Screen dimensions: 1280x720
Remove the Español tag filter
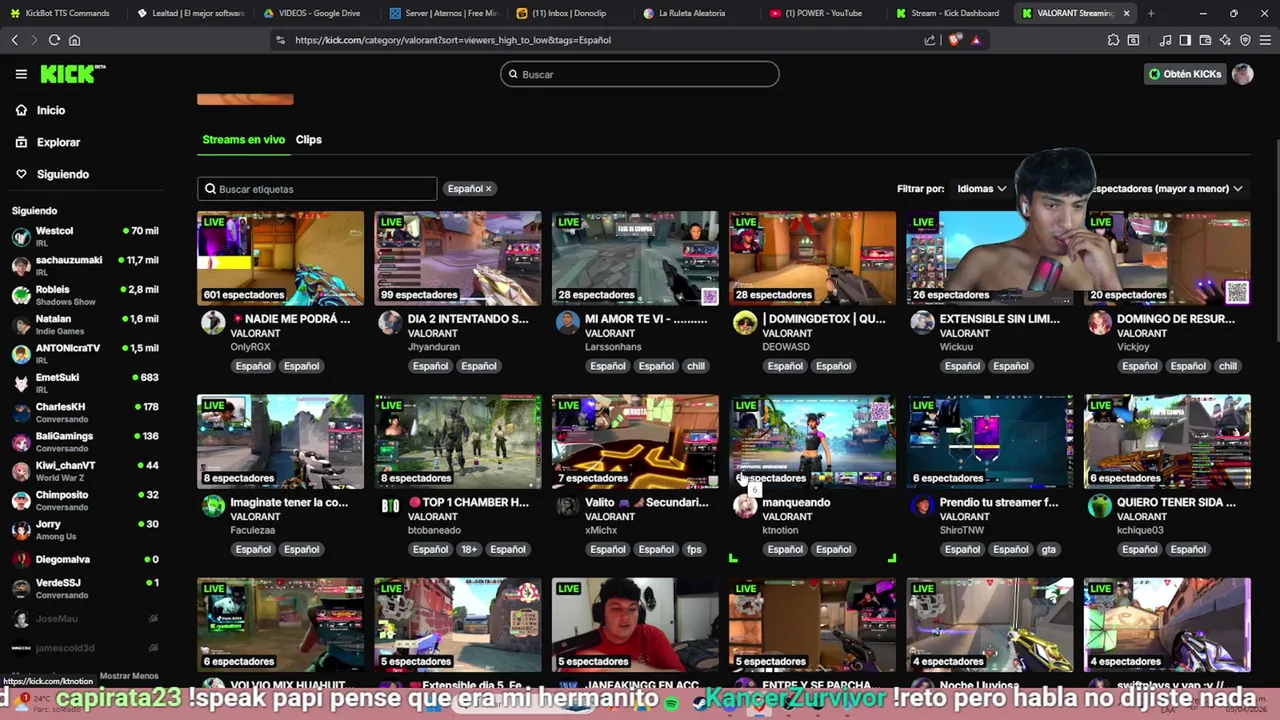tap(488, 189)
